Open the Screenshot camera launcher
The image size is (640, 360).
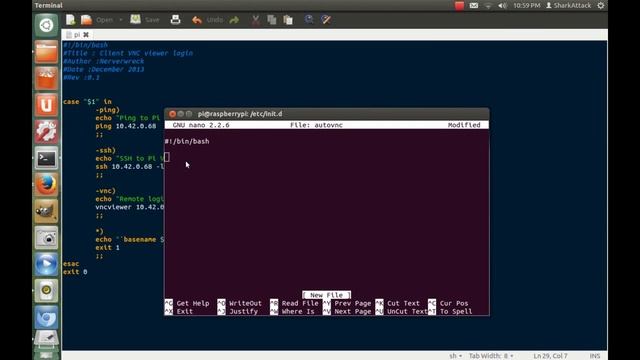click(x=46, y=238)
